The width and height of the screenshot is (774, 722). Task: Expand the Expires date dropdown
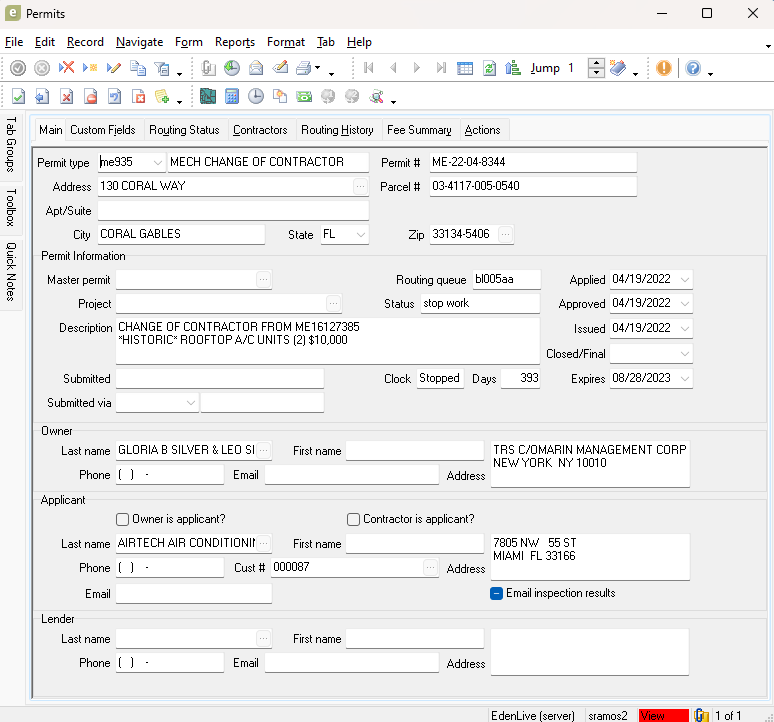coord(684,379)
